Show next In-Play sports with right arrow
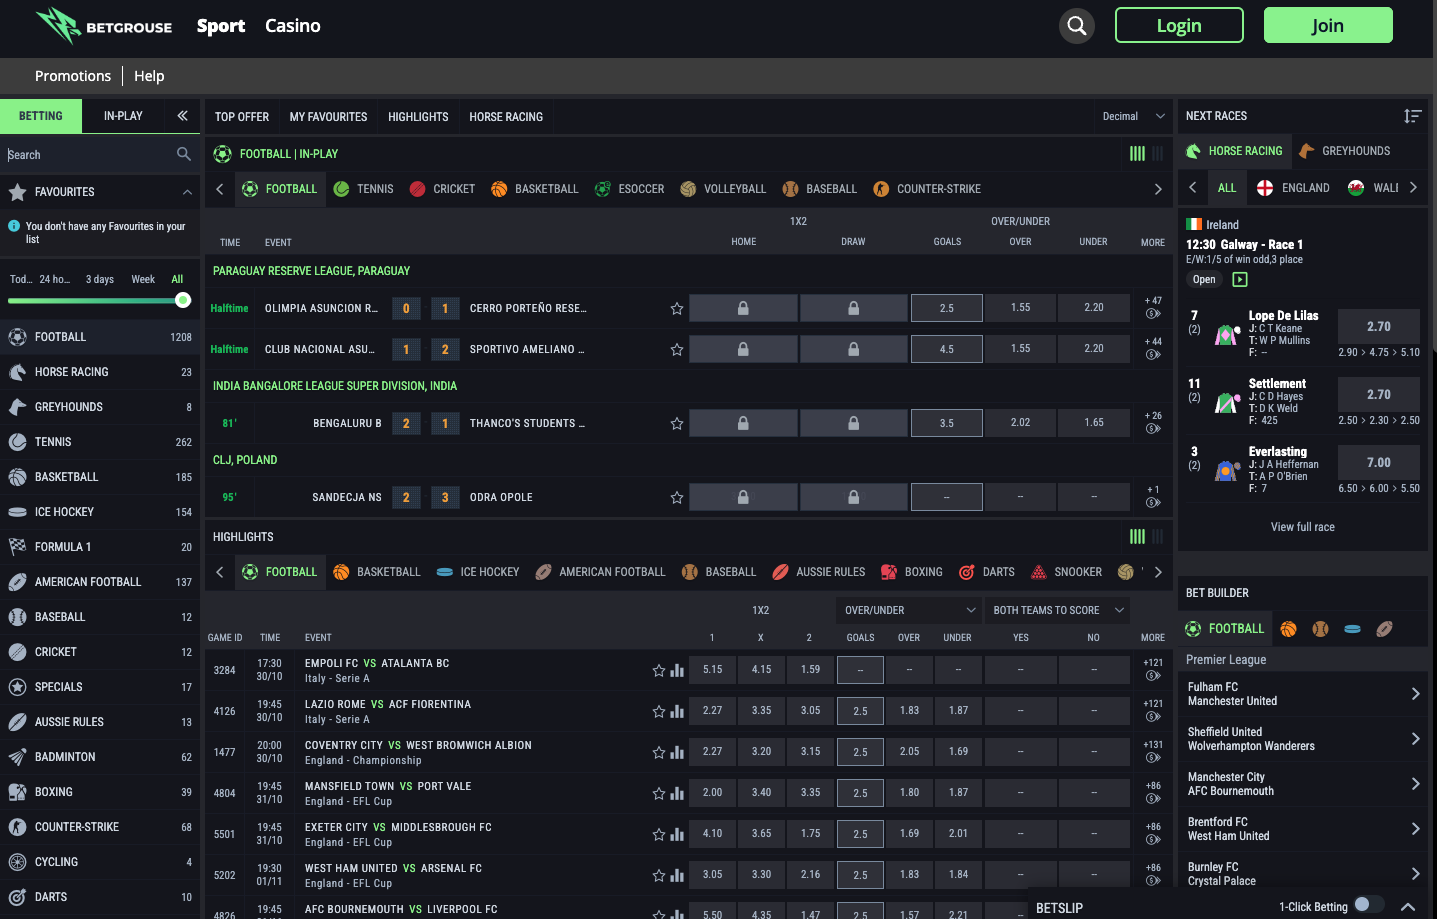The height and width of the screenshot is (919, 1437). coord(1158,189)
